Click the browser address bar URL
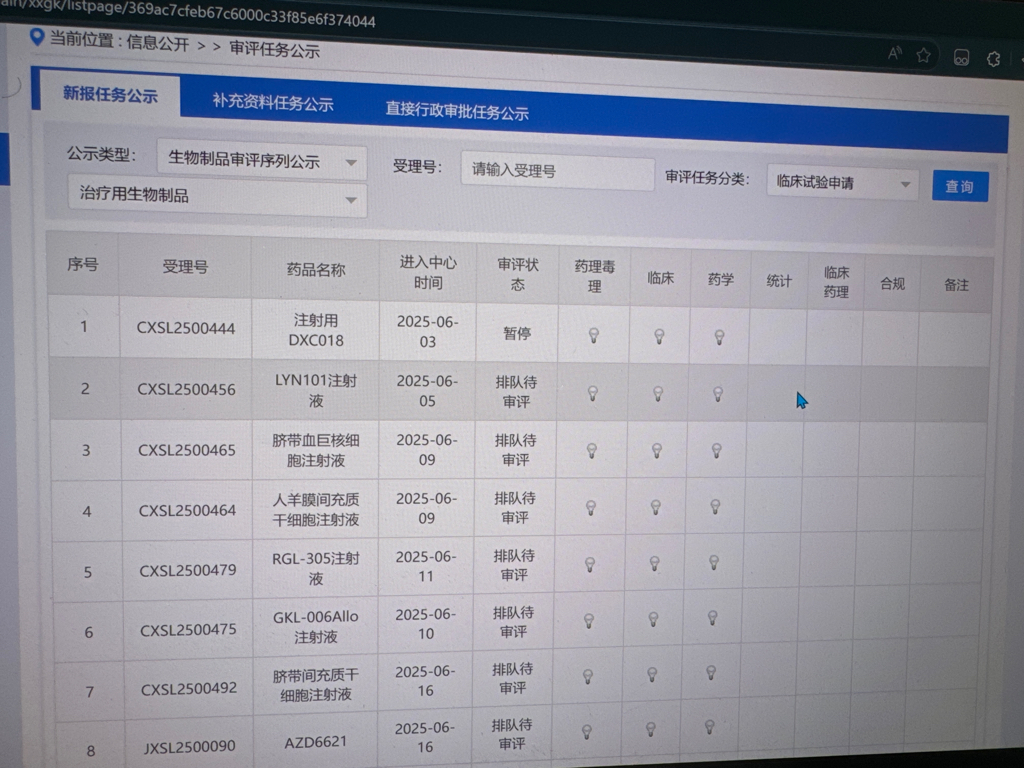The image size is (1024, 768). pos(188,12)
